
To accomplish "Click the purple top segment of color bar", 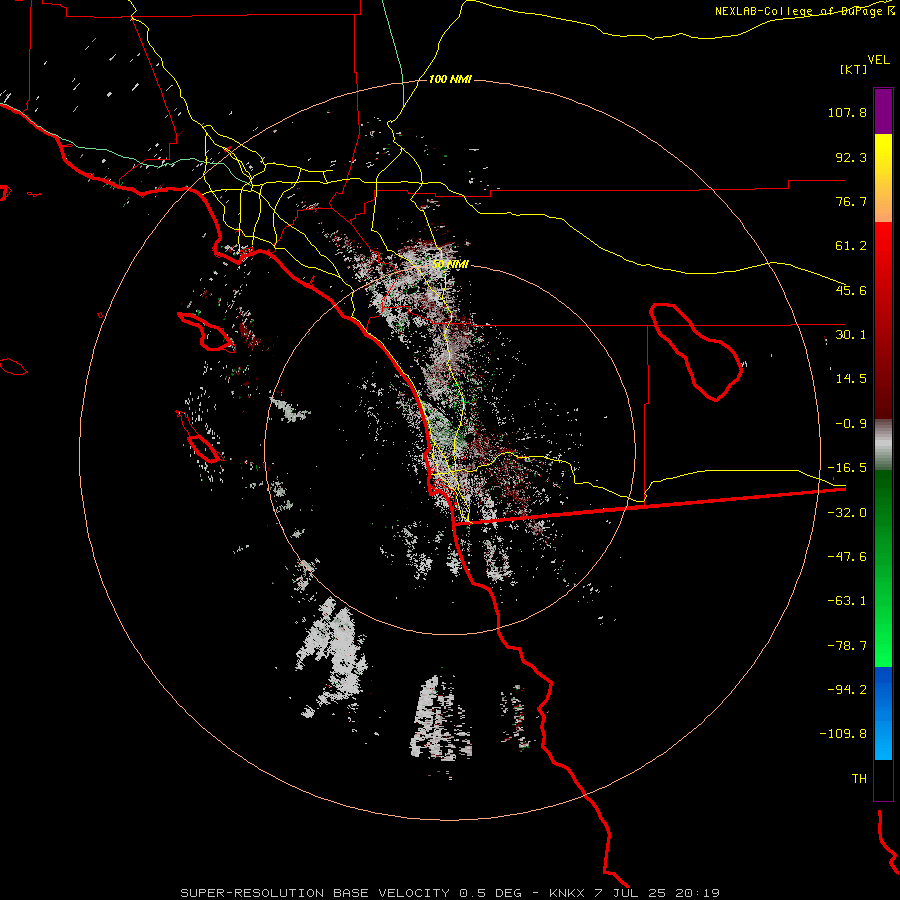I will [x=883, y=111].
